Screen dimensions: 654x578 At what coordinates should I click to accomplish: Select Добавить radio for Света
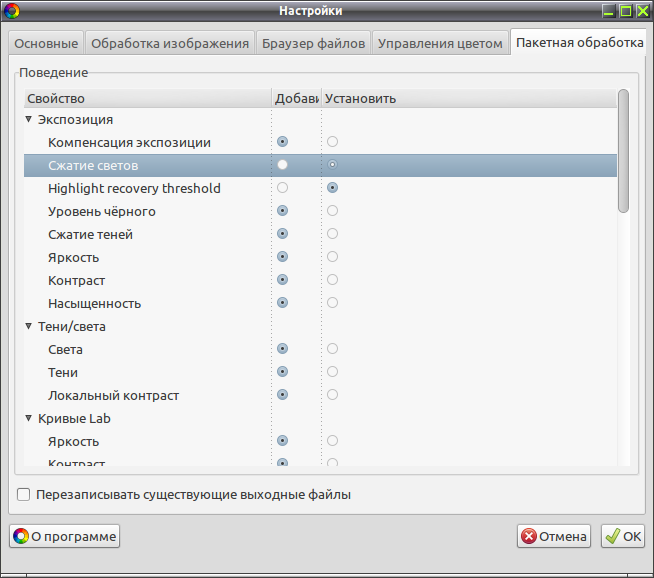(282, 349)
